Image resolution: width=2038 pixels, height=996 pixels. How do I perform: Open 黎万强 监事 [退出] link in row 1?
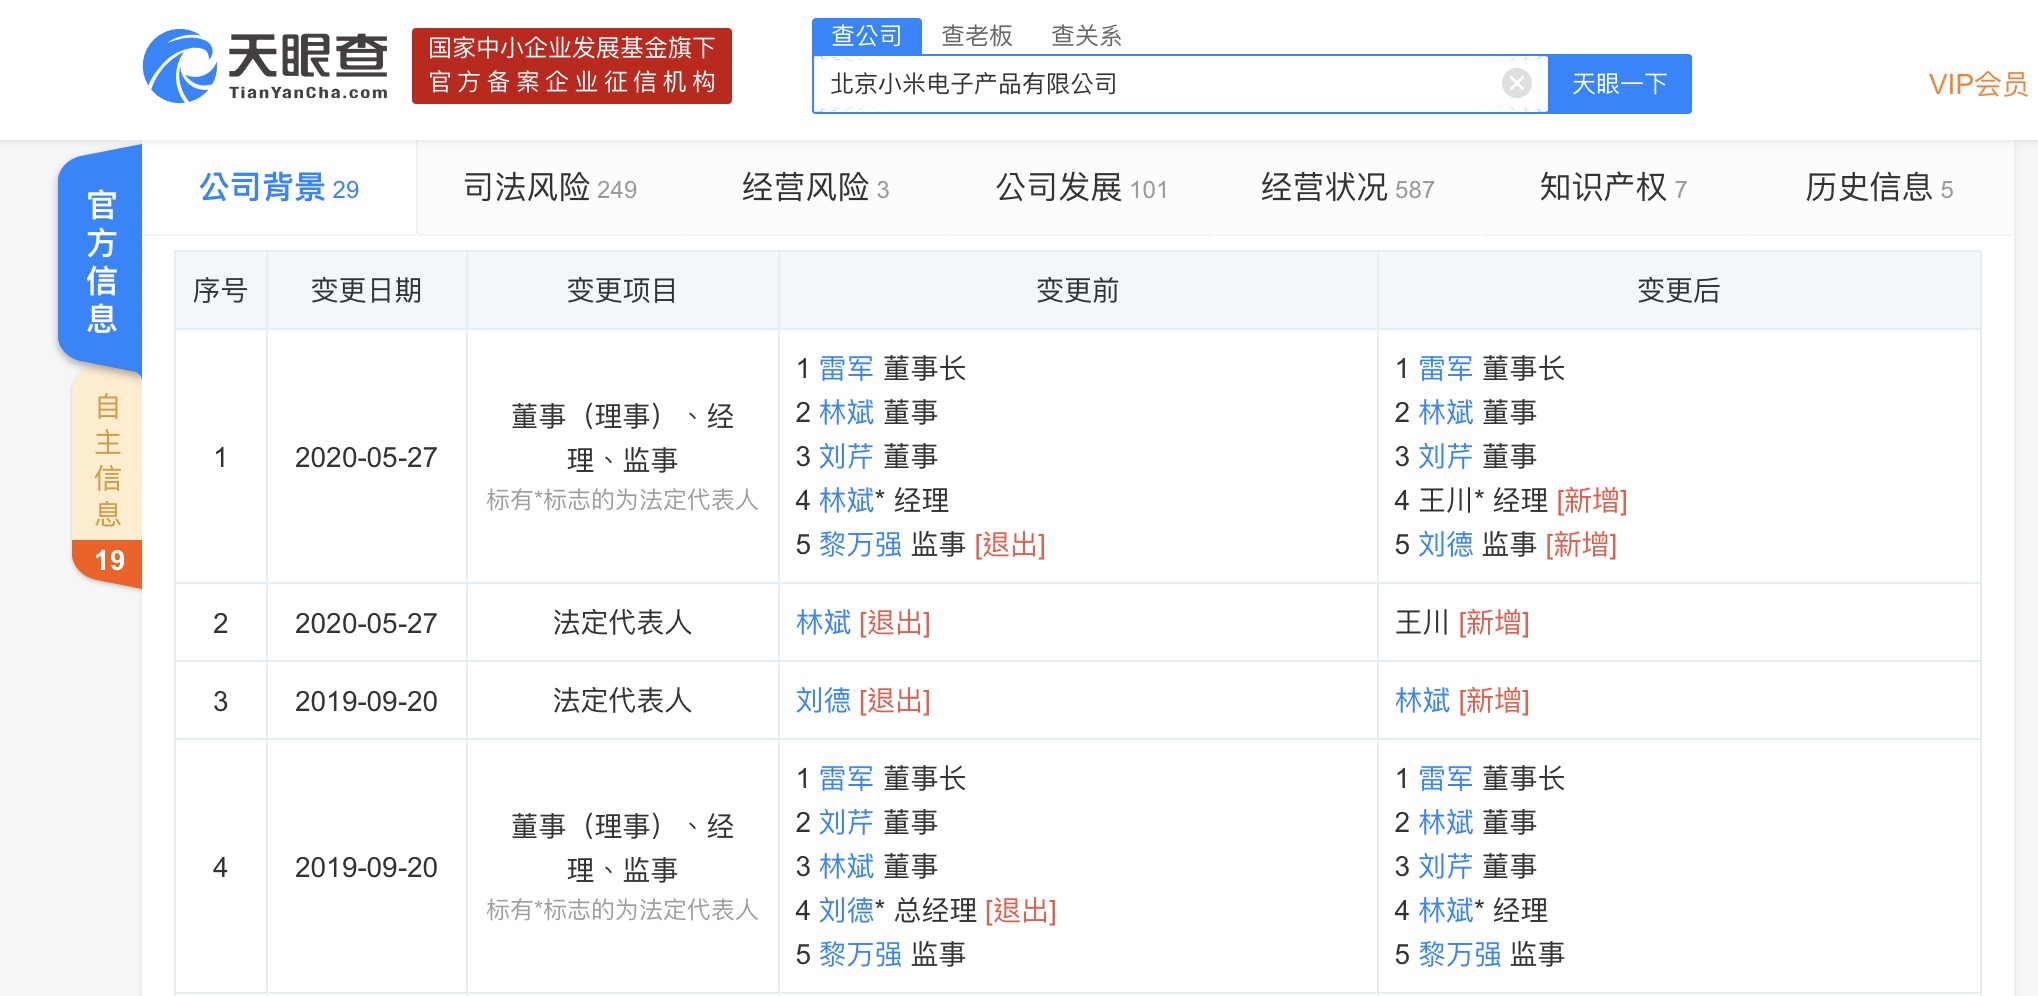tap(860, 545)
